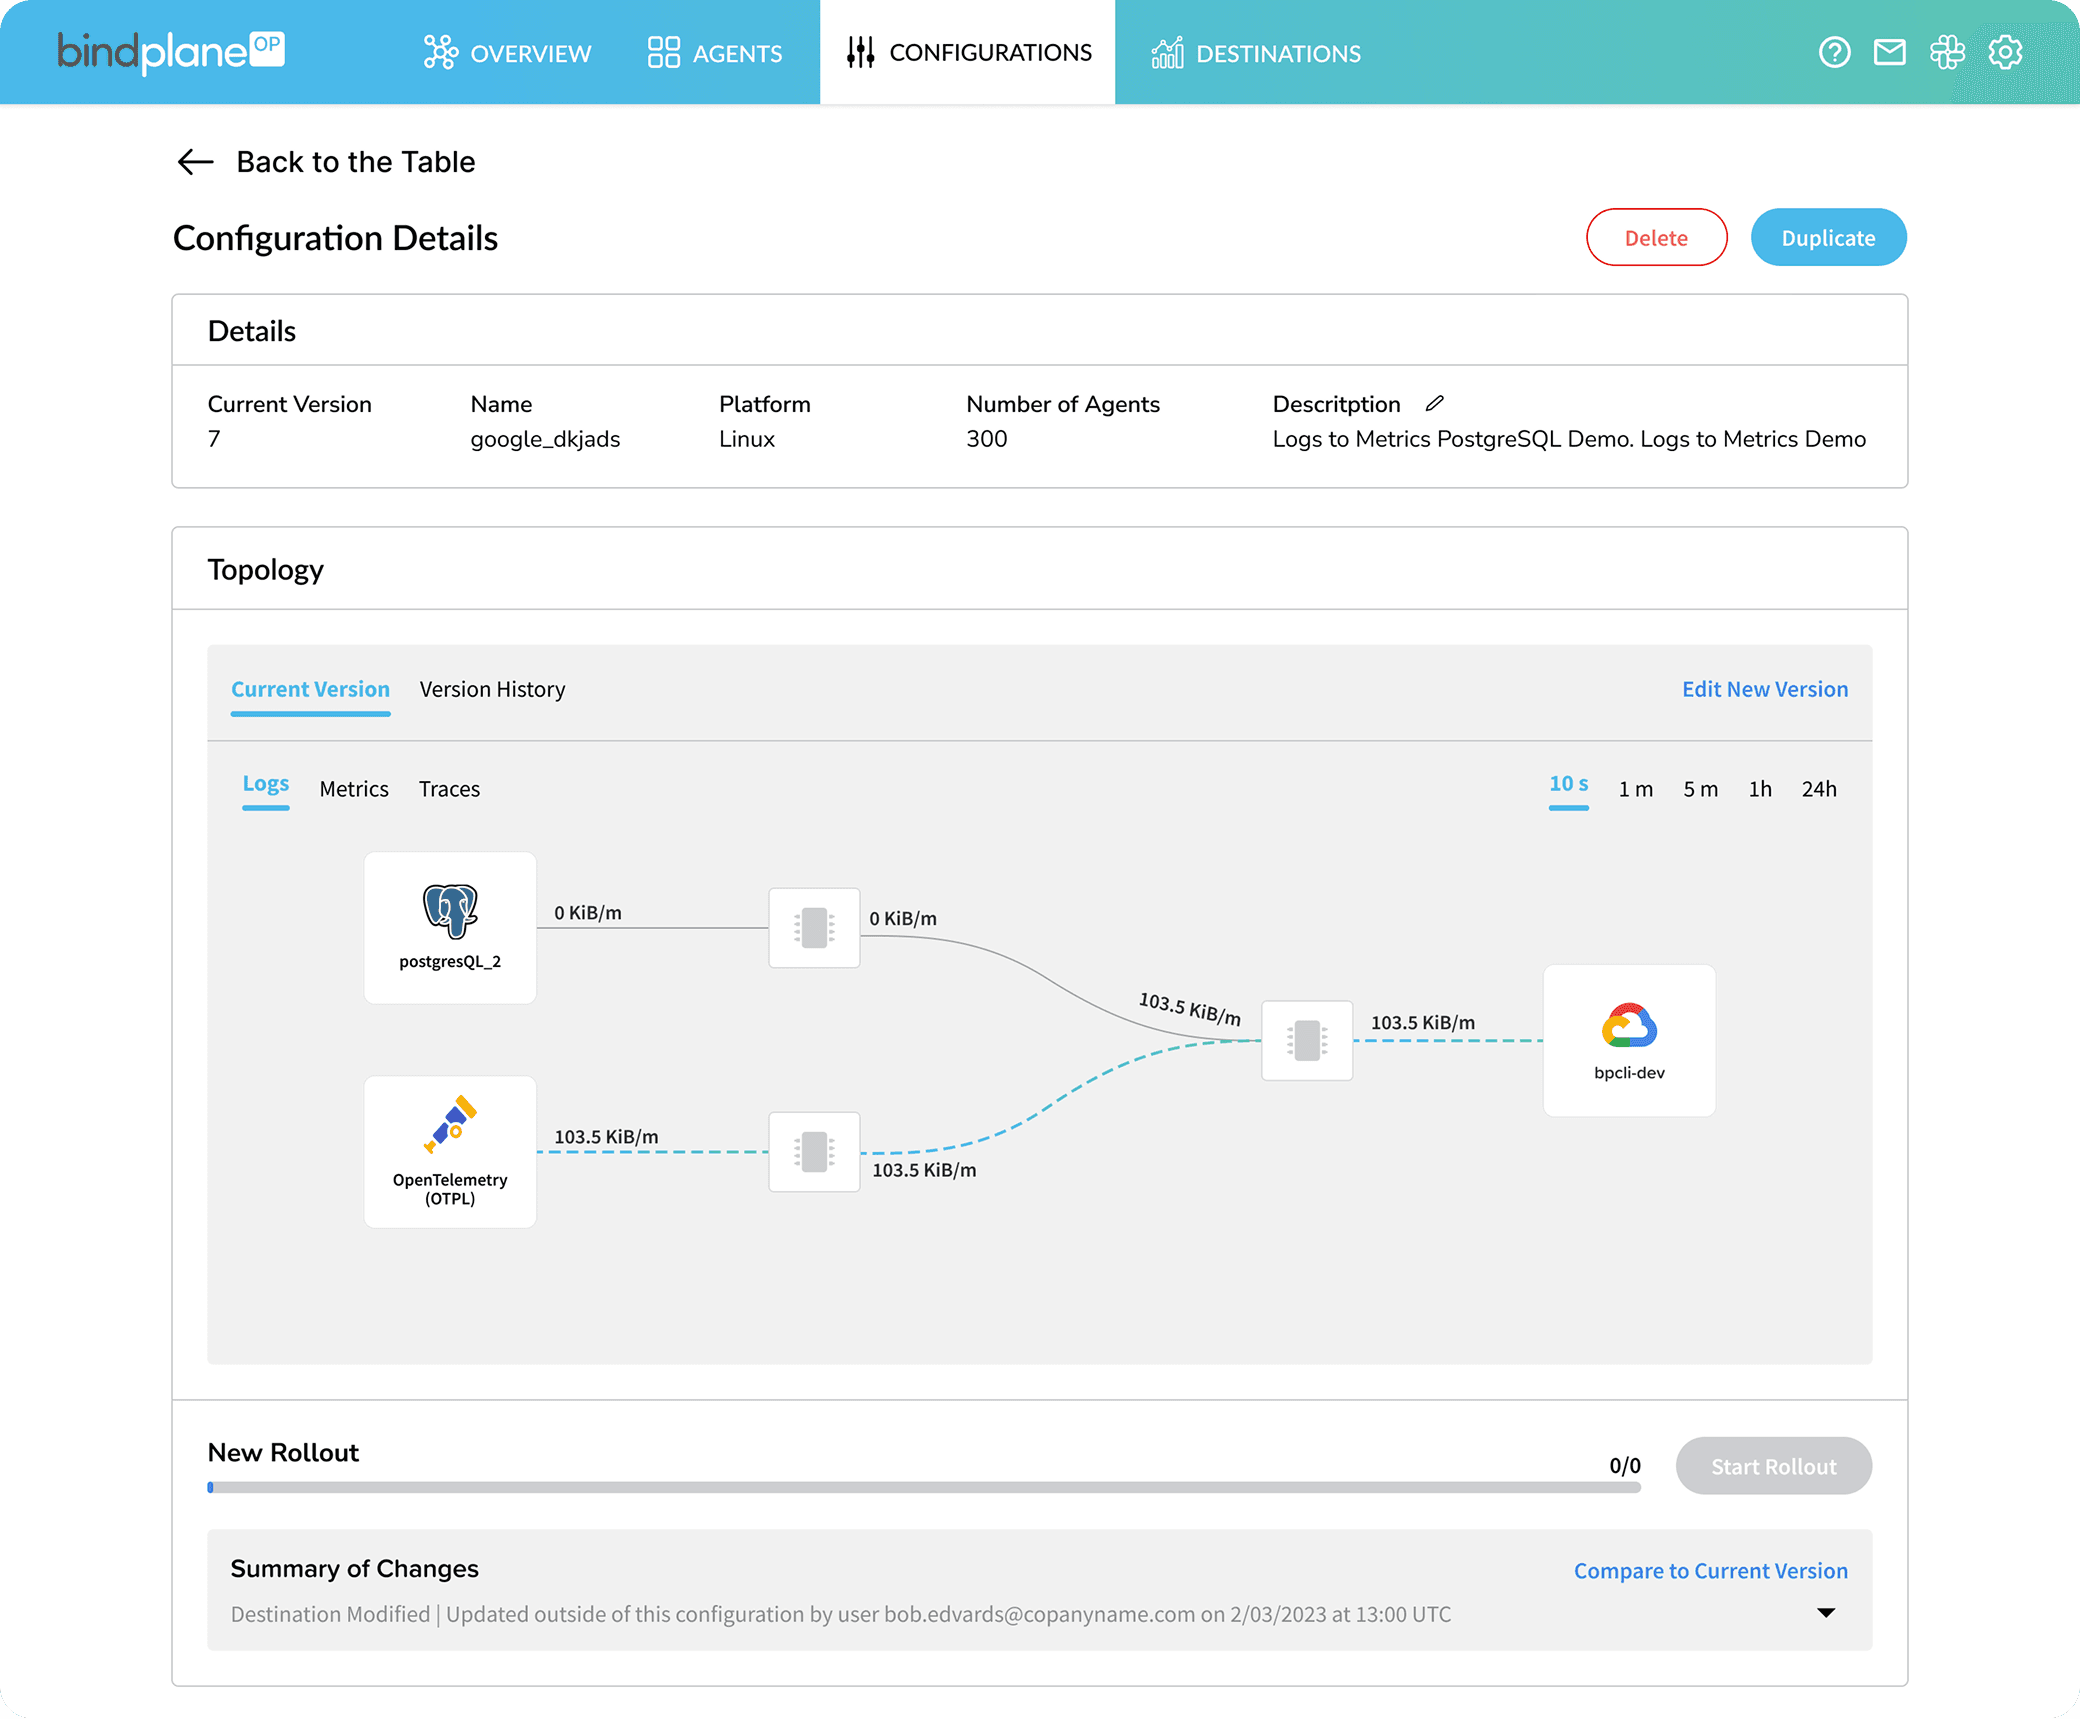Click the Slack community icon
The width and height of the screenshot is (2080, 1719).
pos(1947,52)
